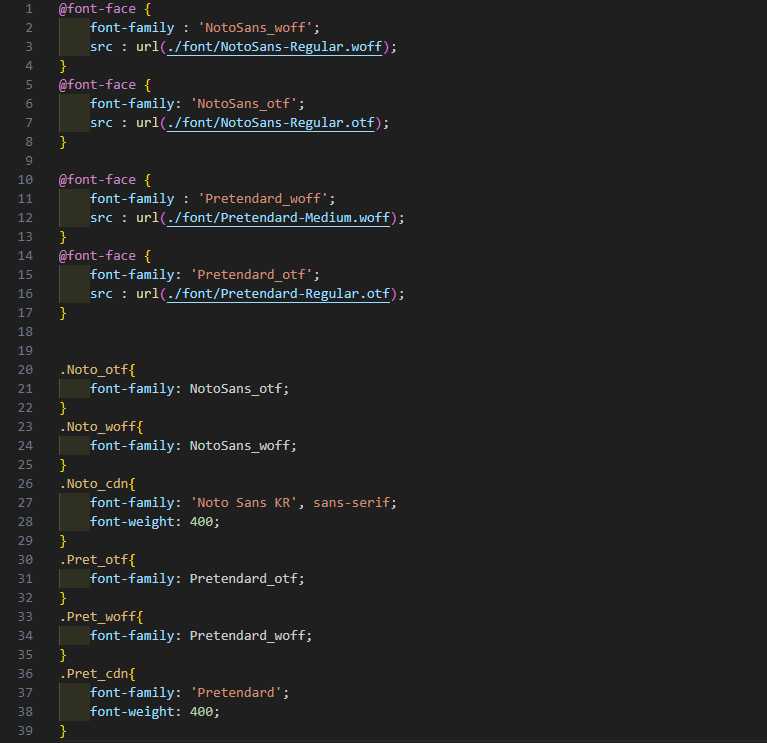The image size is (767, 743).
Task: Click line number 1 in the gutter
Action: [29, 9]
